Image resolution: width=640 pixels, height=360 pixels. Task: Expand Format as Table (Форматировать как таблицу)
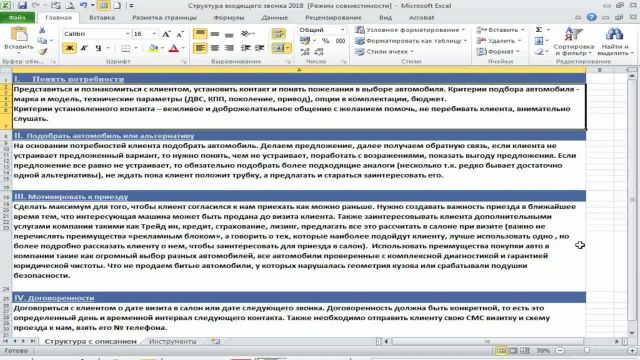(411, 41)
